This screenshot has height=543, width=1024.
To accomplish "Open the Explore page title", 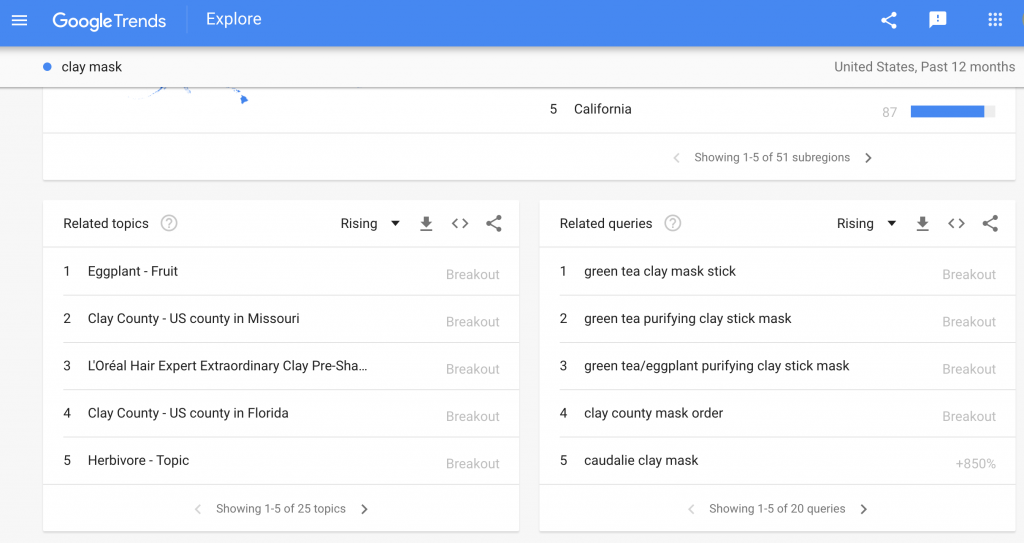I will 234,19.
